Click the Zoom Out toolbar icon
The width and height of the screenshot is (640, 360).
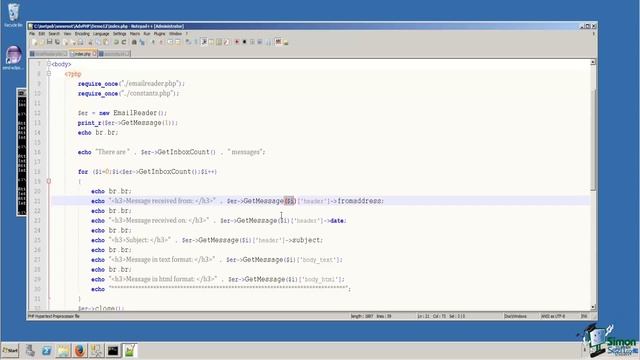161,42
